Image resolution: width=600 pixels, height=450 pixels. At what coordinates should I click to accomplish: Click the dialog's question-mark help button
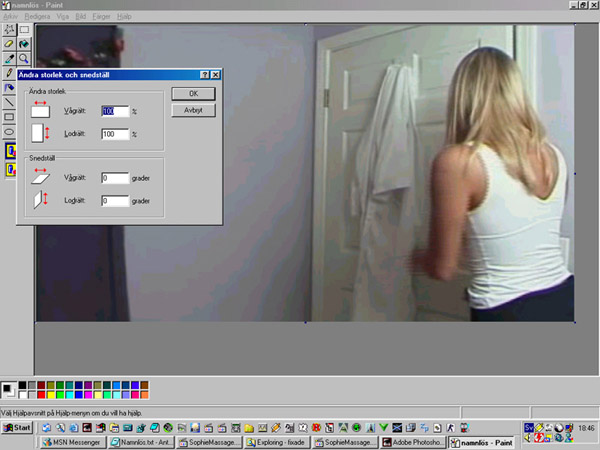point(205,75)
